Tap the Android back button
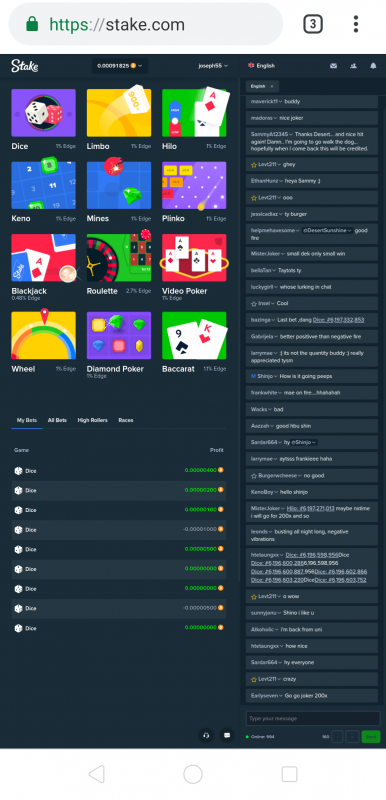386x800 pixels. 96,774
